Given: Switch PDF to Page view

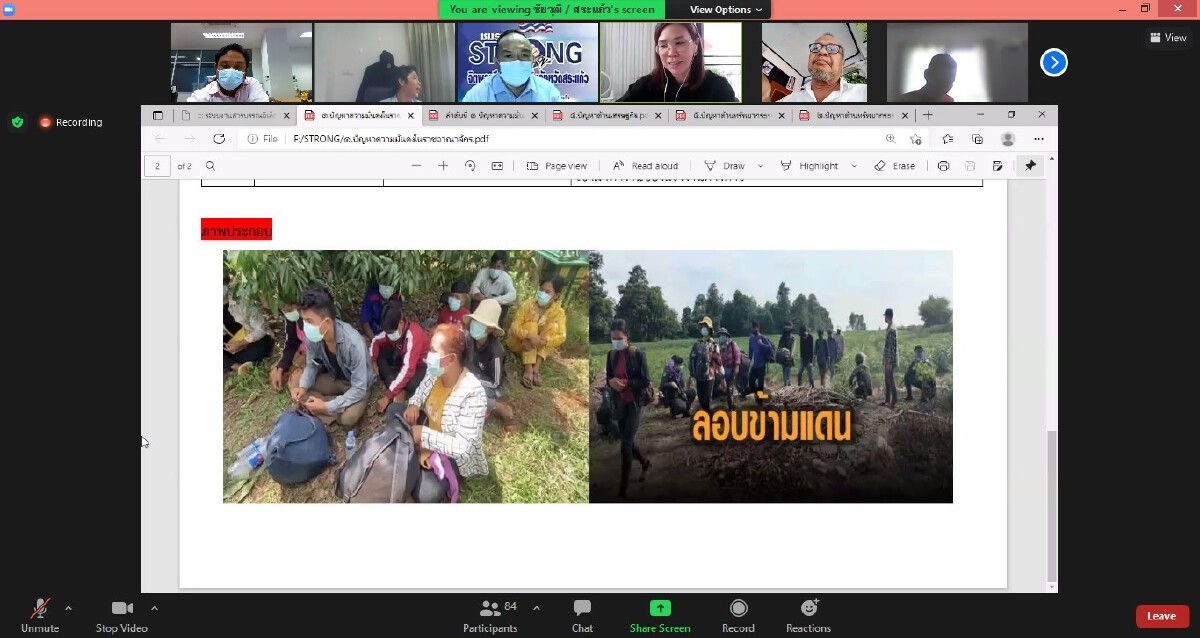Looking at the screenshot, I should [x=557, y=166].
